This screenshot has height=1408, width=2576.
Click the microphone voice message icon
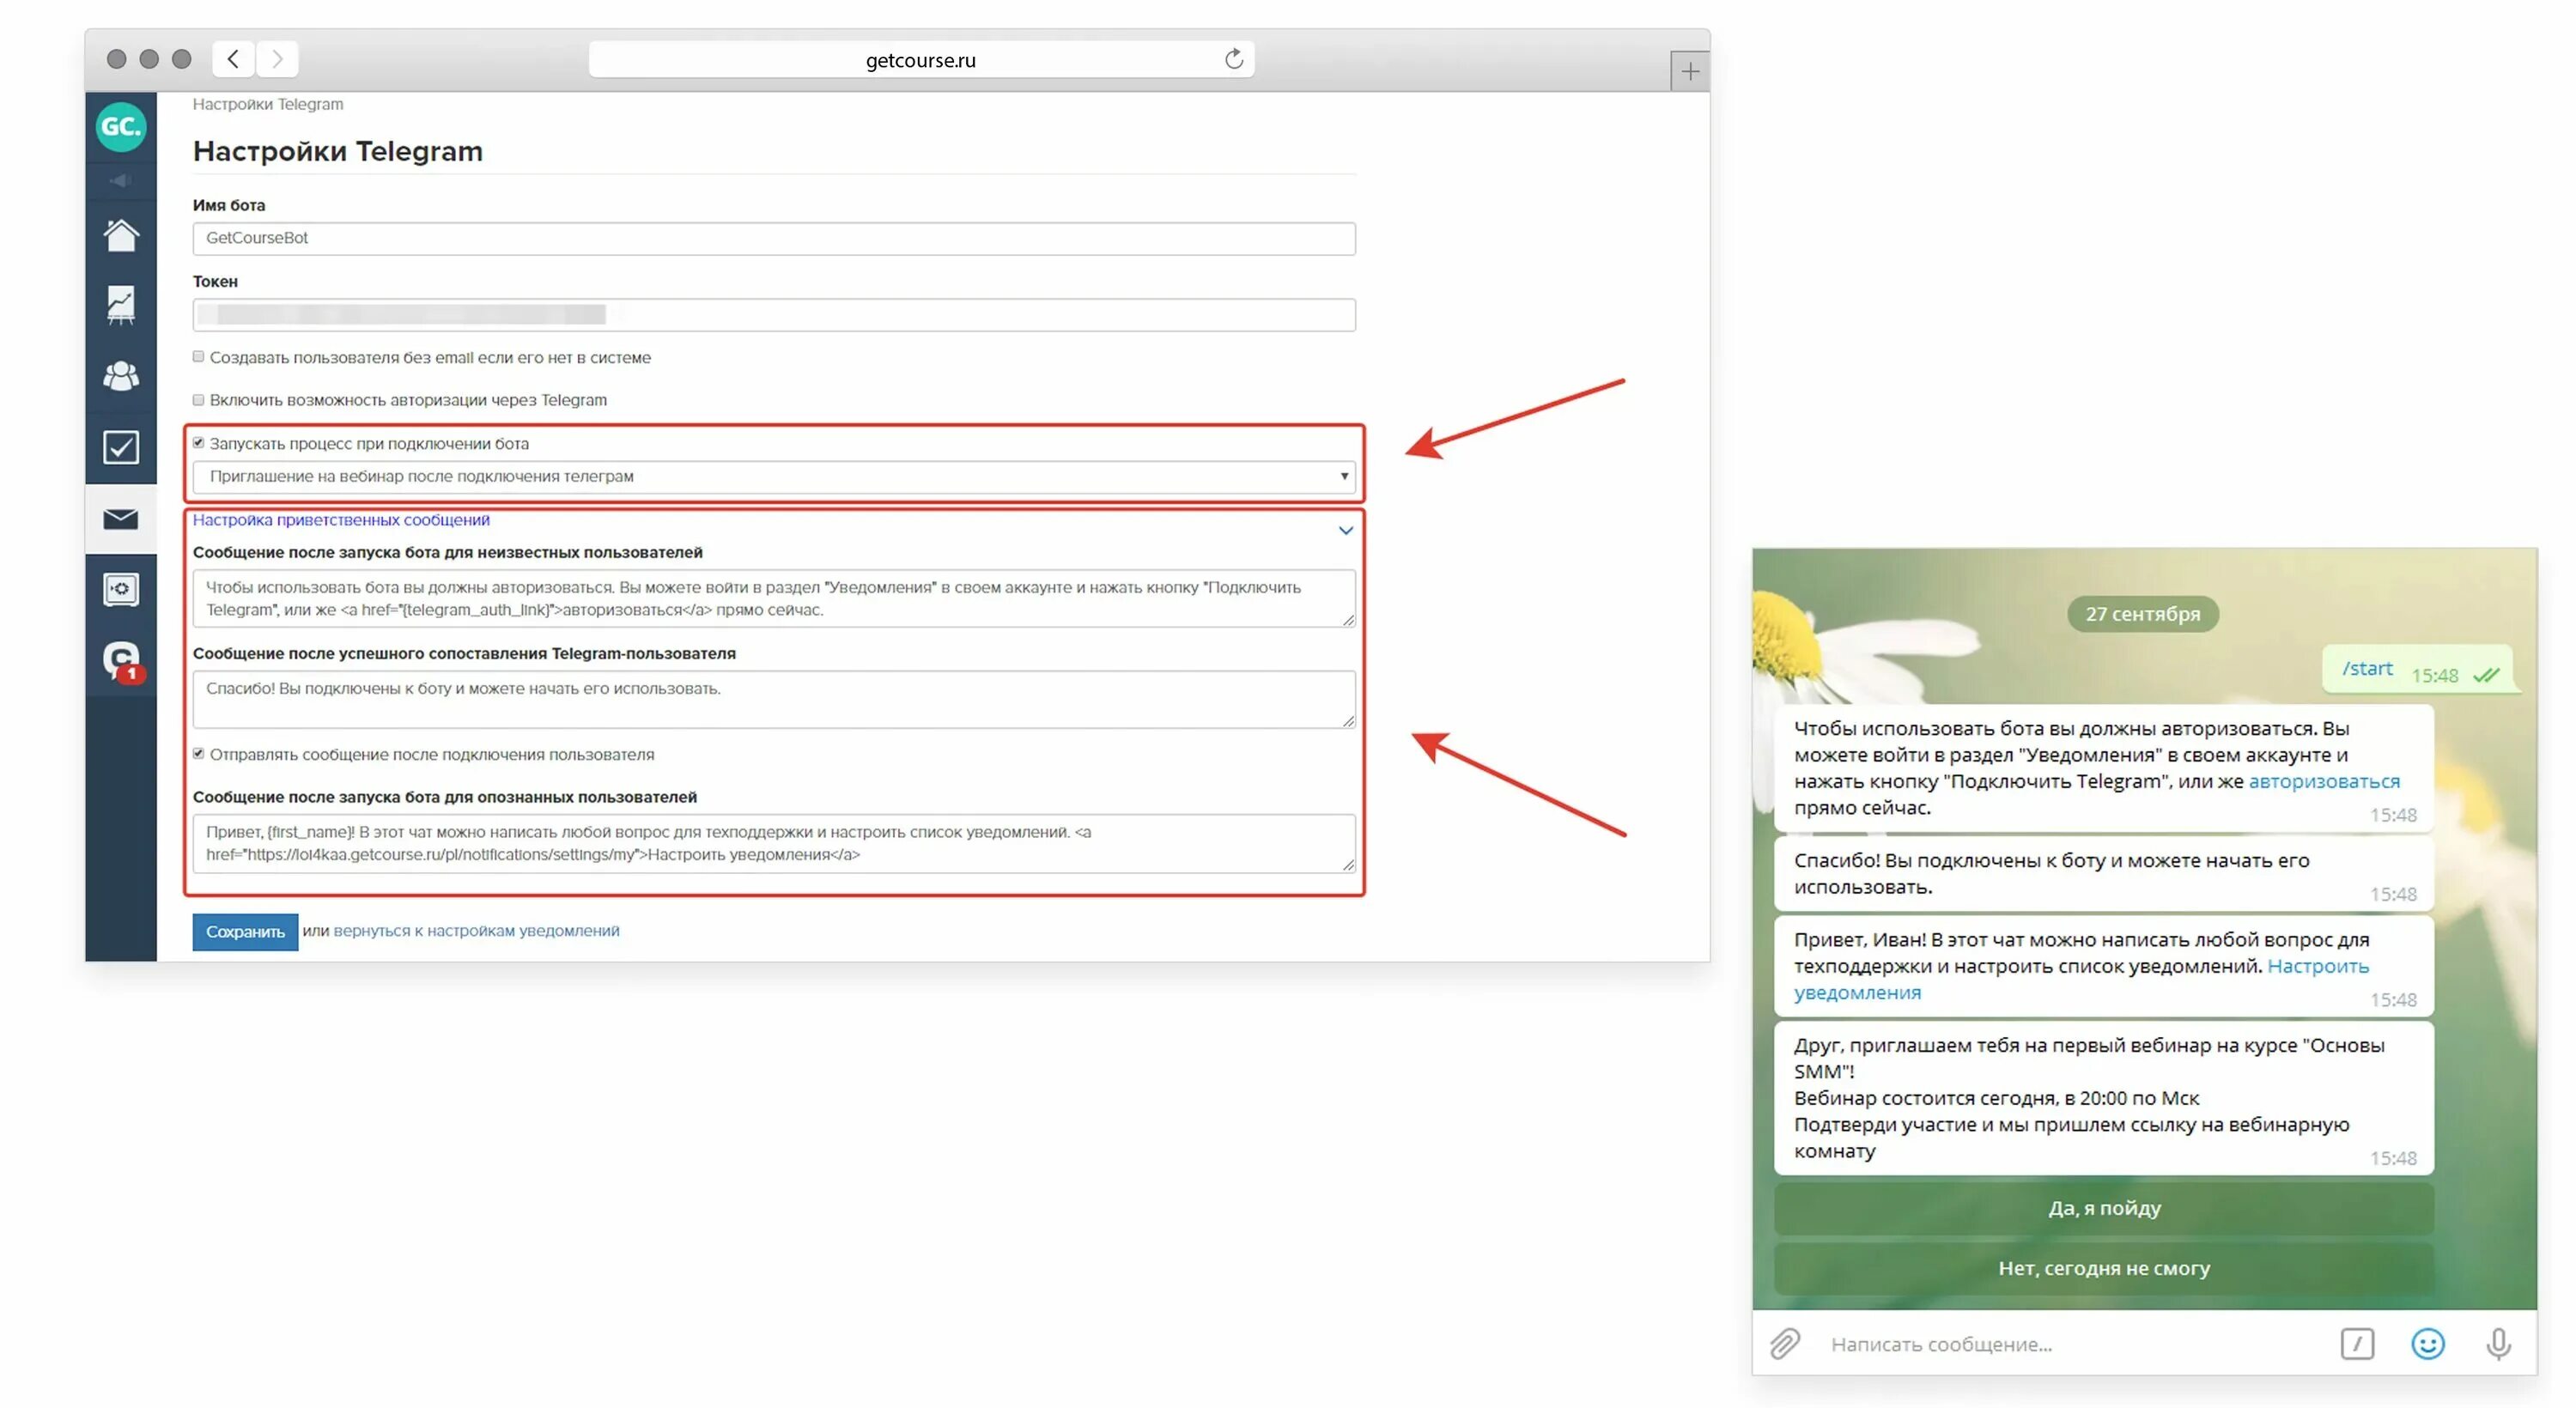[2497, 1343]
